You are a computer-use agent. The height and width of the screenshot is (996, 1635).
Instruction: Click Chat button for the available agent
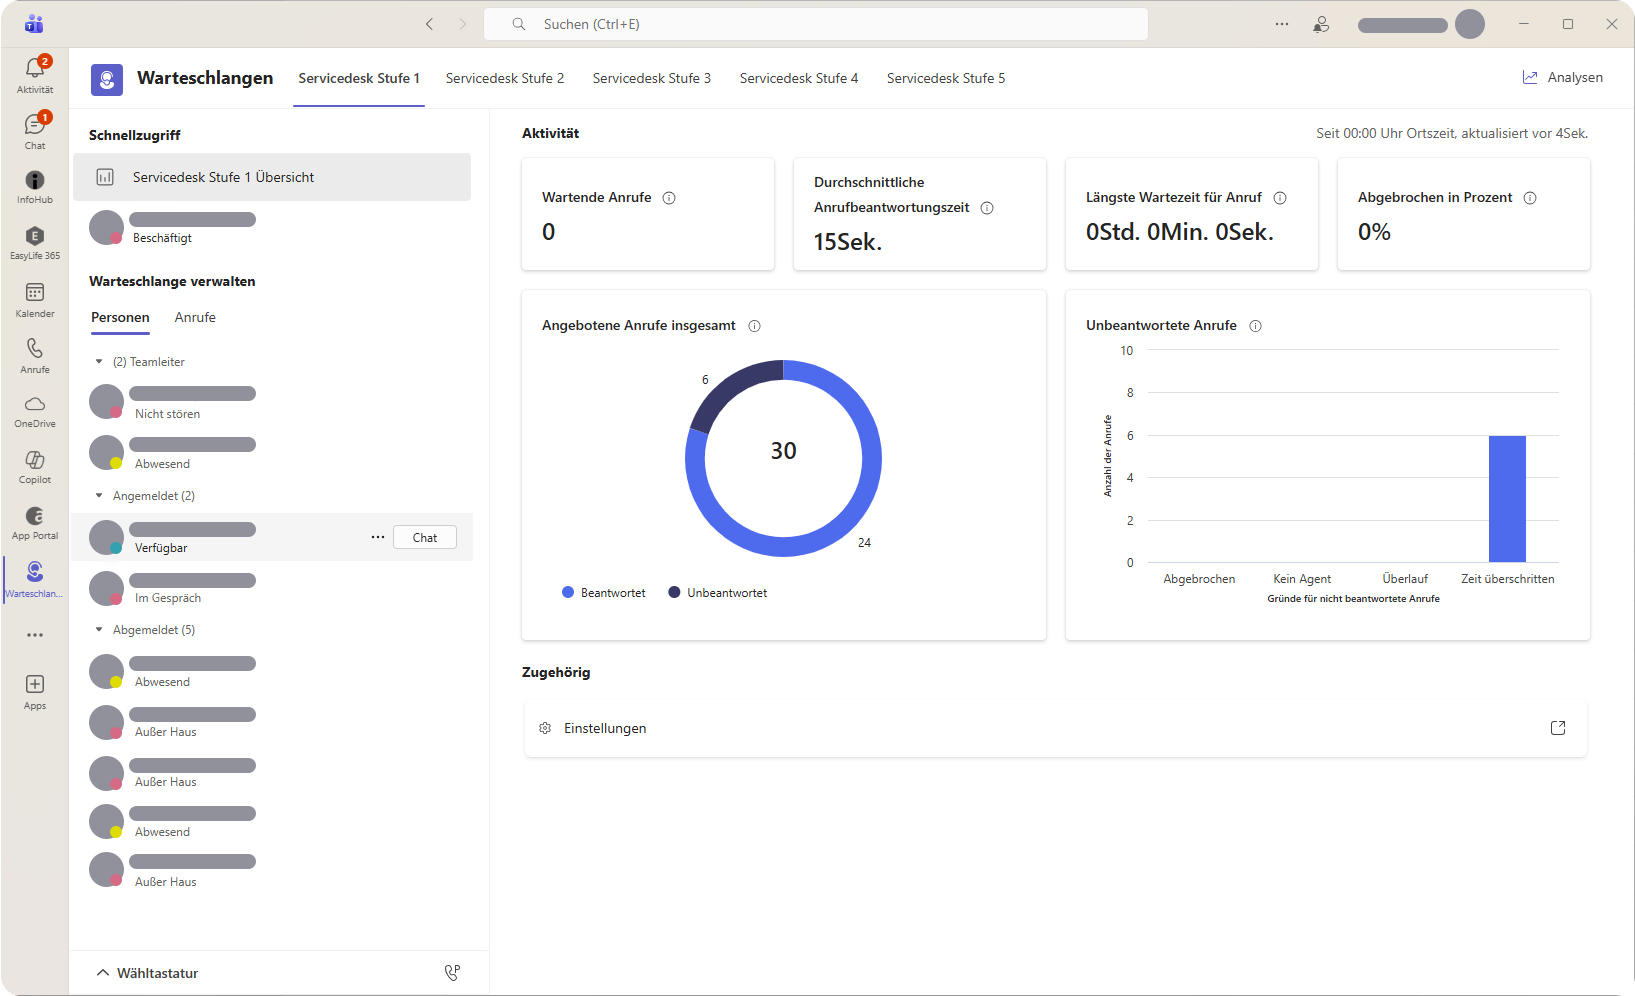point(425,538)
